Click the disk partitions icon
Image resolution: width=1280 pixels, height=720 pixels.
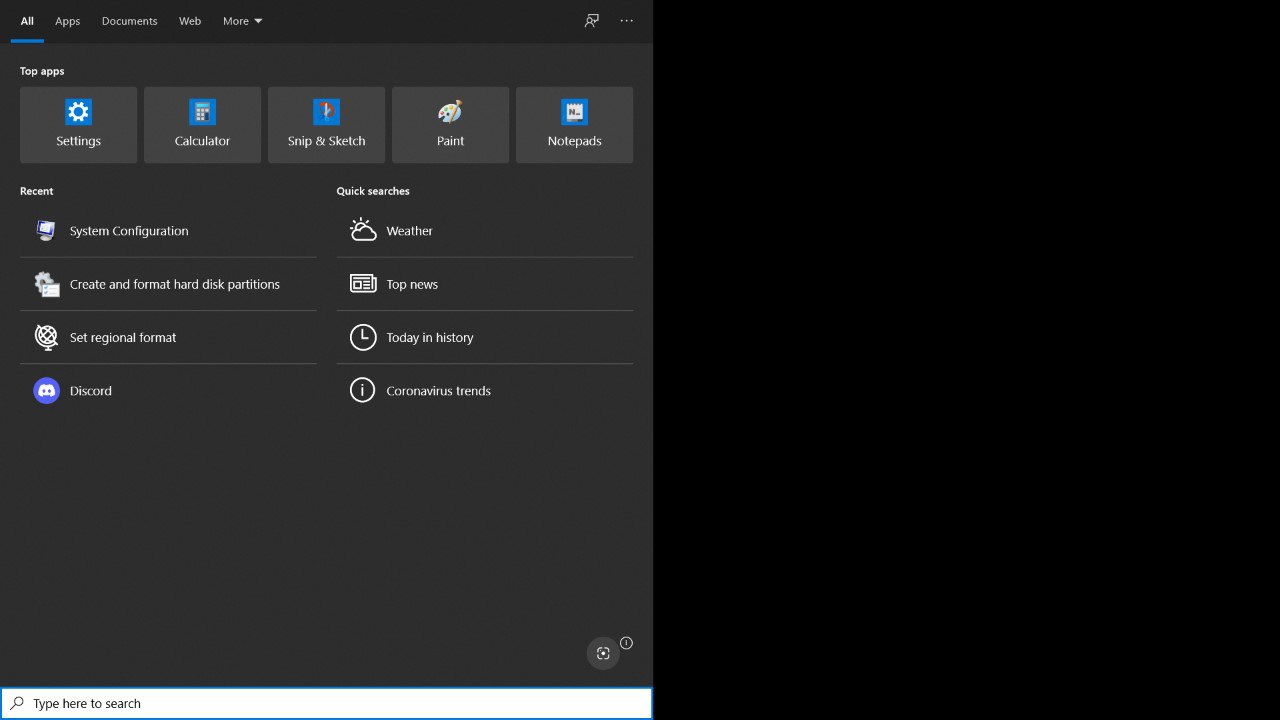click(46, 284)
